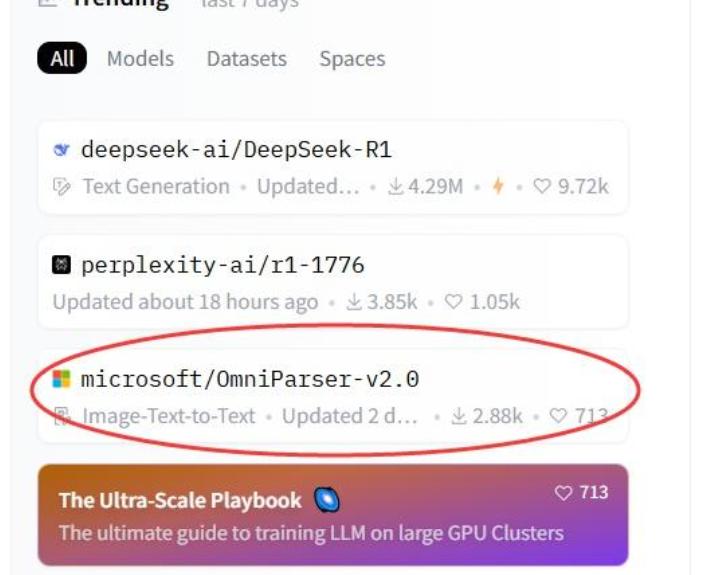Open the microsoft/OmniParser-v2.0 model link
The width and height of the screenshot is (703, 575).
pyautogui.click(x=249, y=380)
